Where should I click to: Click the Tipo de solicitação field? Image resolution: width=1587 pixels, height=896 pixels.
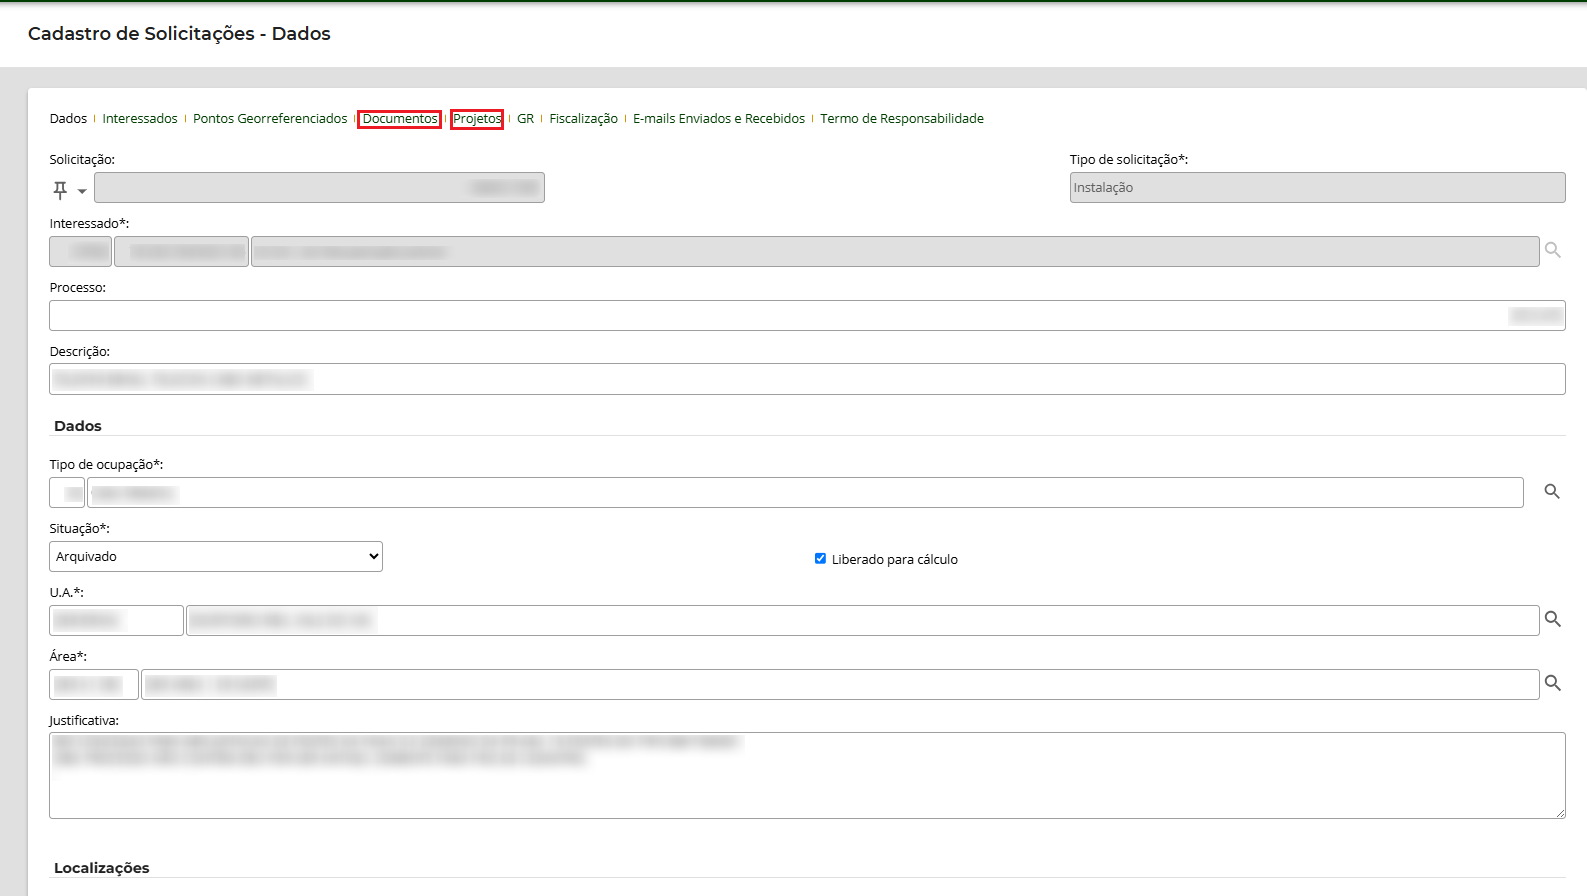[x=1316, y=188]
